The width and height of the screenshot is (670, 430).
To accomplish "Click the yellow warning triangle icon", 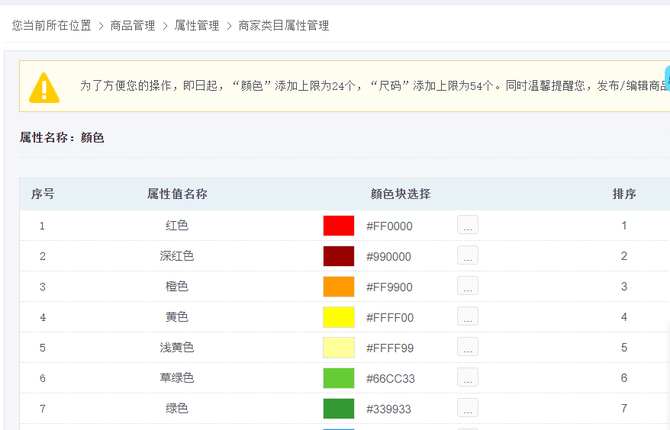I will [x=44, y=88].
